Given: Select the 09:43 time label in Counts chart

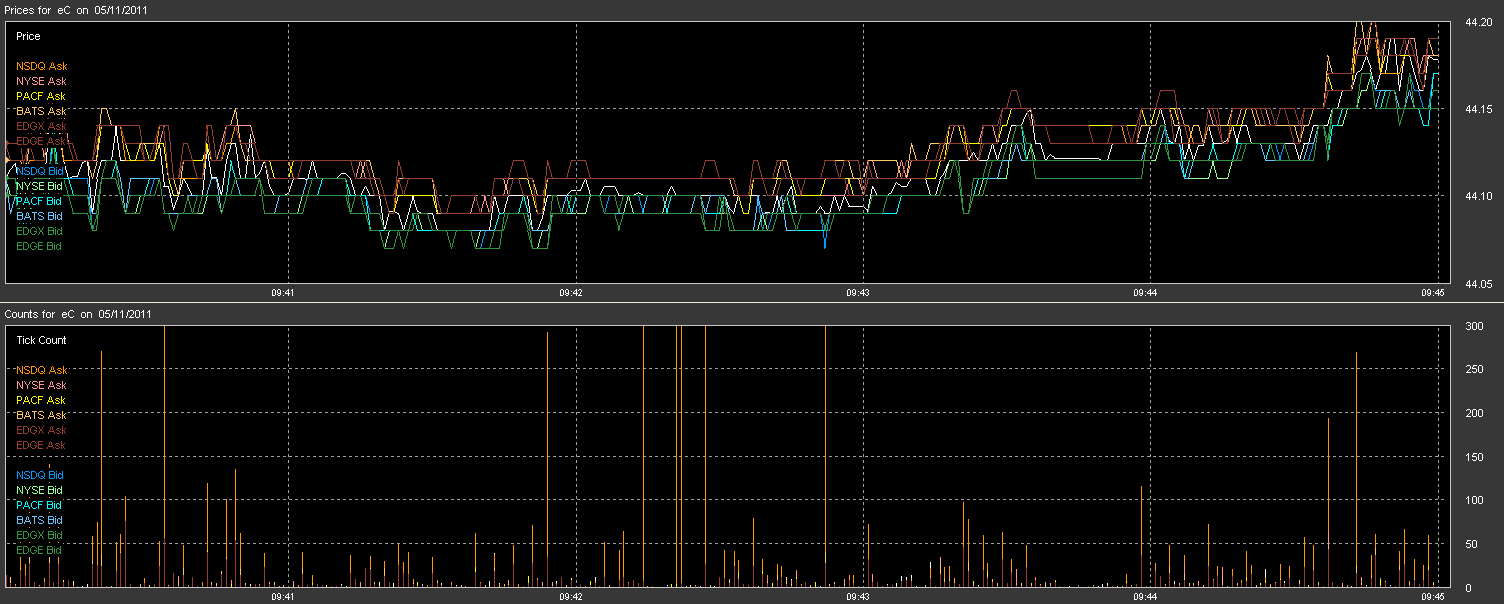Looking at the screenshot, I should 858,597.
